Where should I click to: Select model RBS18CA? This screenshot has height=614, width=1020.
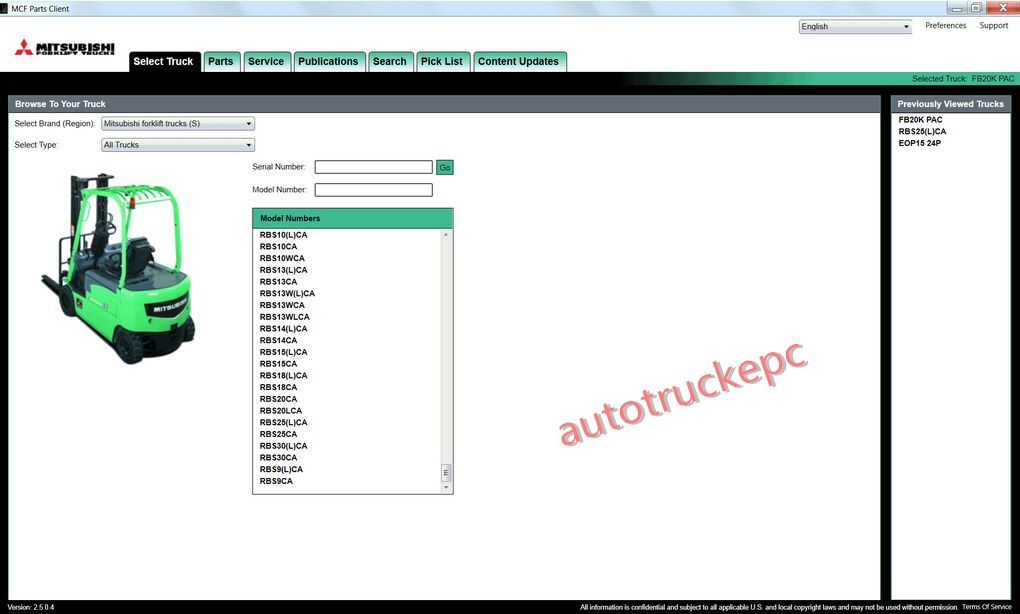tap(278, 387)
